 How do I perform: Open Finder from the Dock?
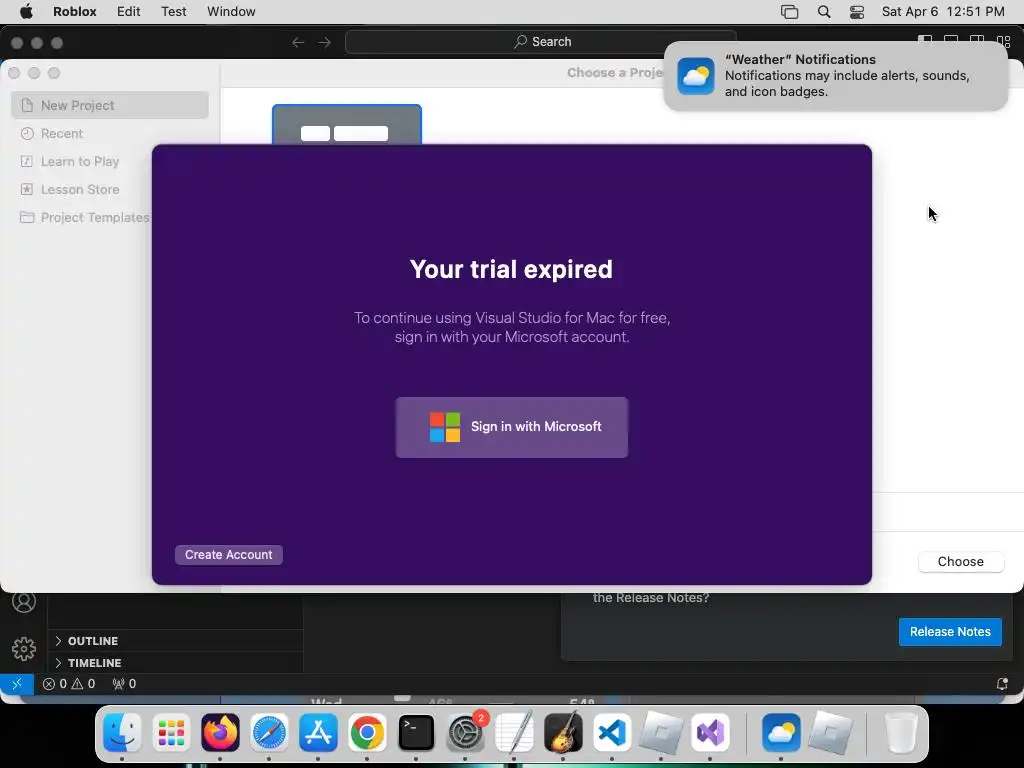122,732
